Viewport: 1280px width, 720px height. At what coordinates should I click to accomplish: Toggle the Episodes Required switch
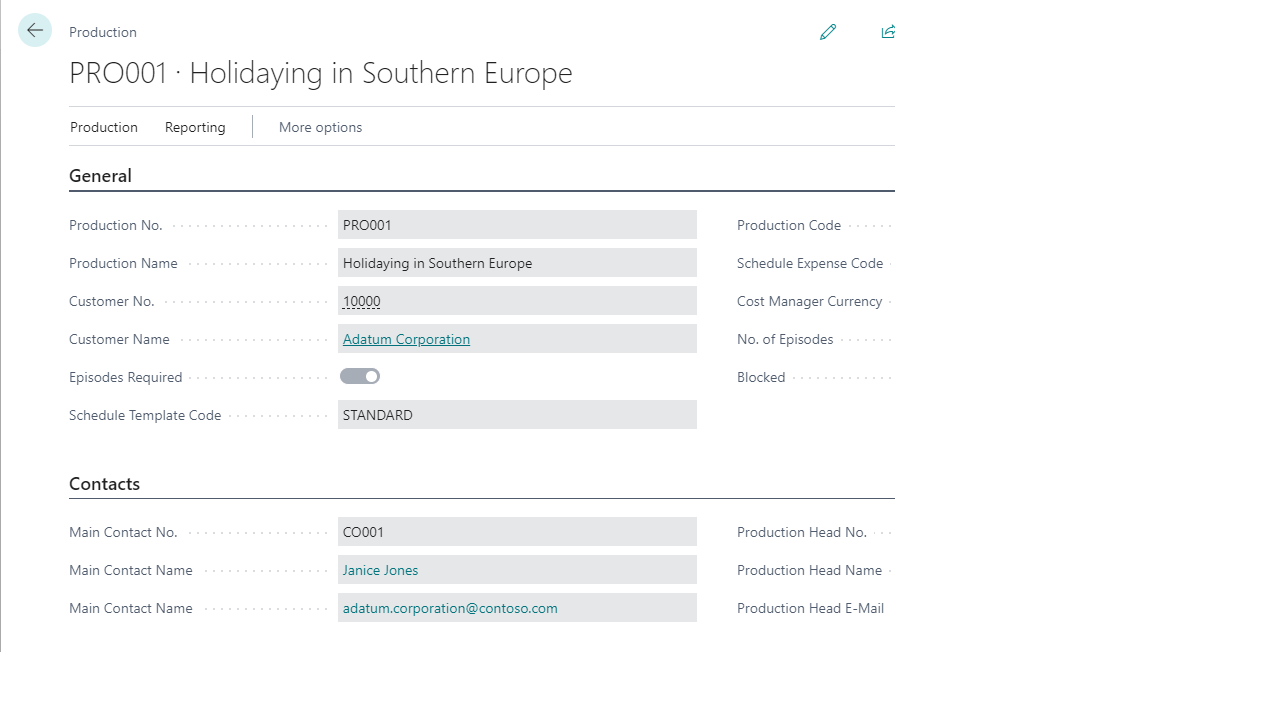click(360, 377)
